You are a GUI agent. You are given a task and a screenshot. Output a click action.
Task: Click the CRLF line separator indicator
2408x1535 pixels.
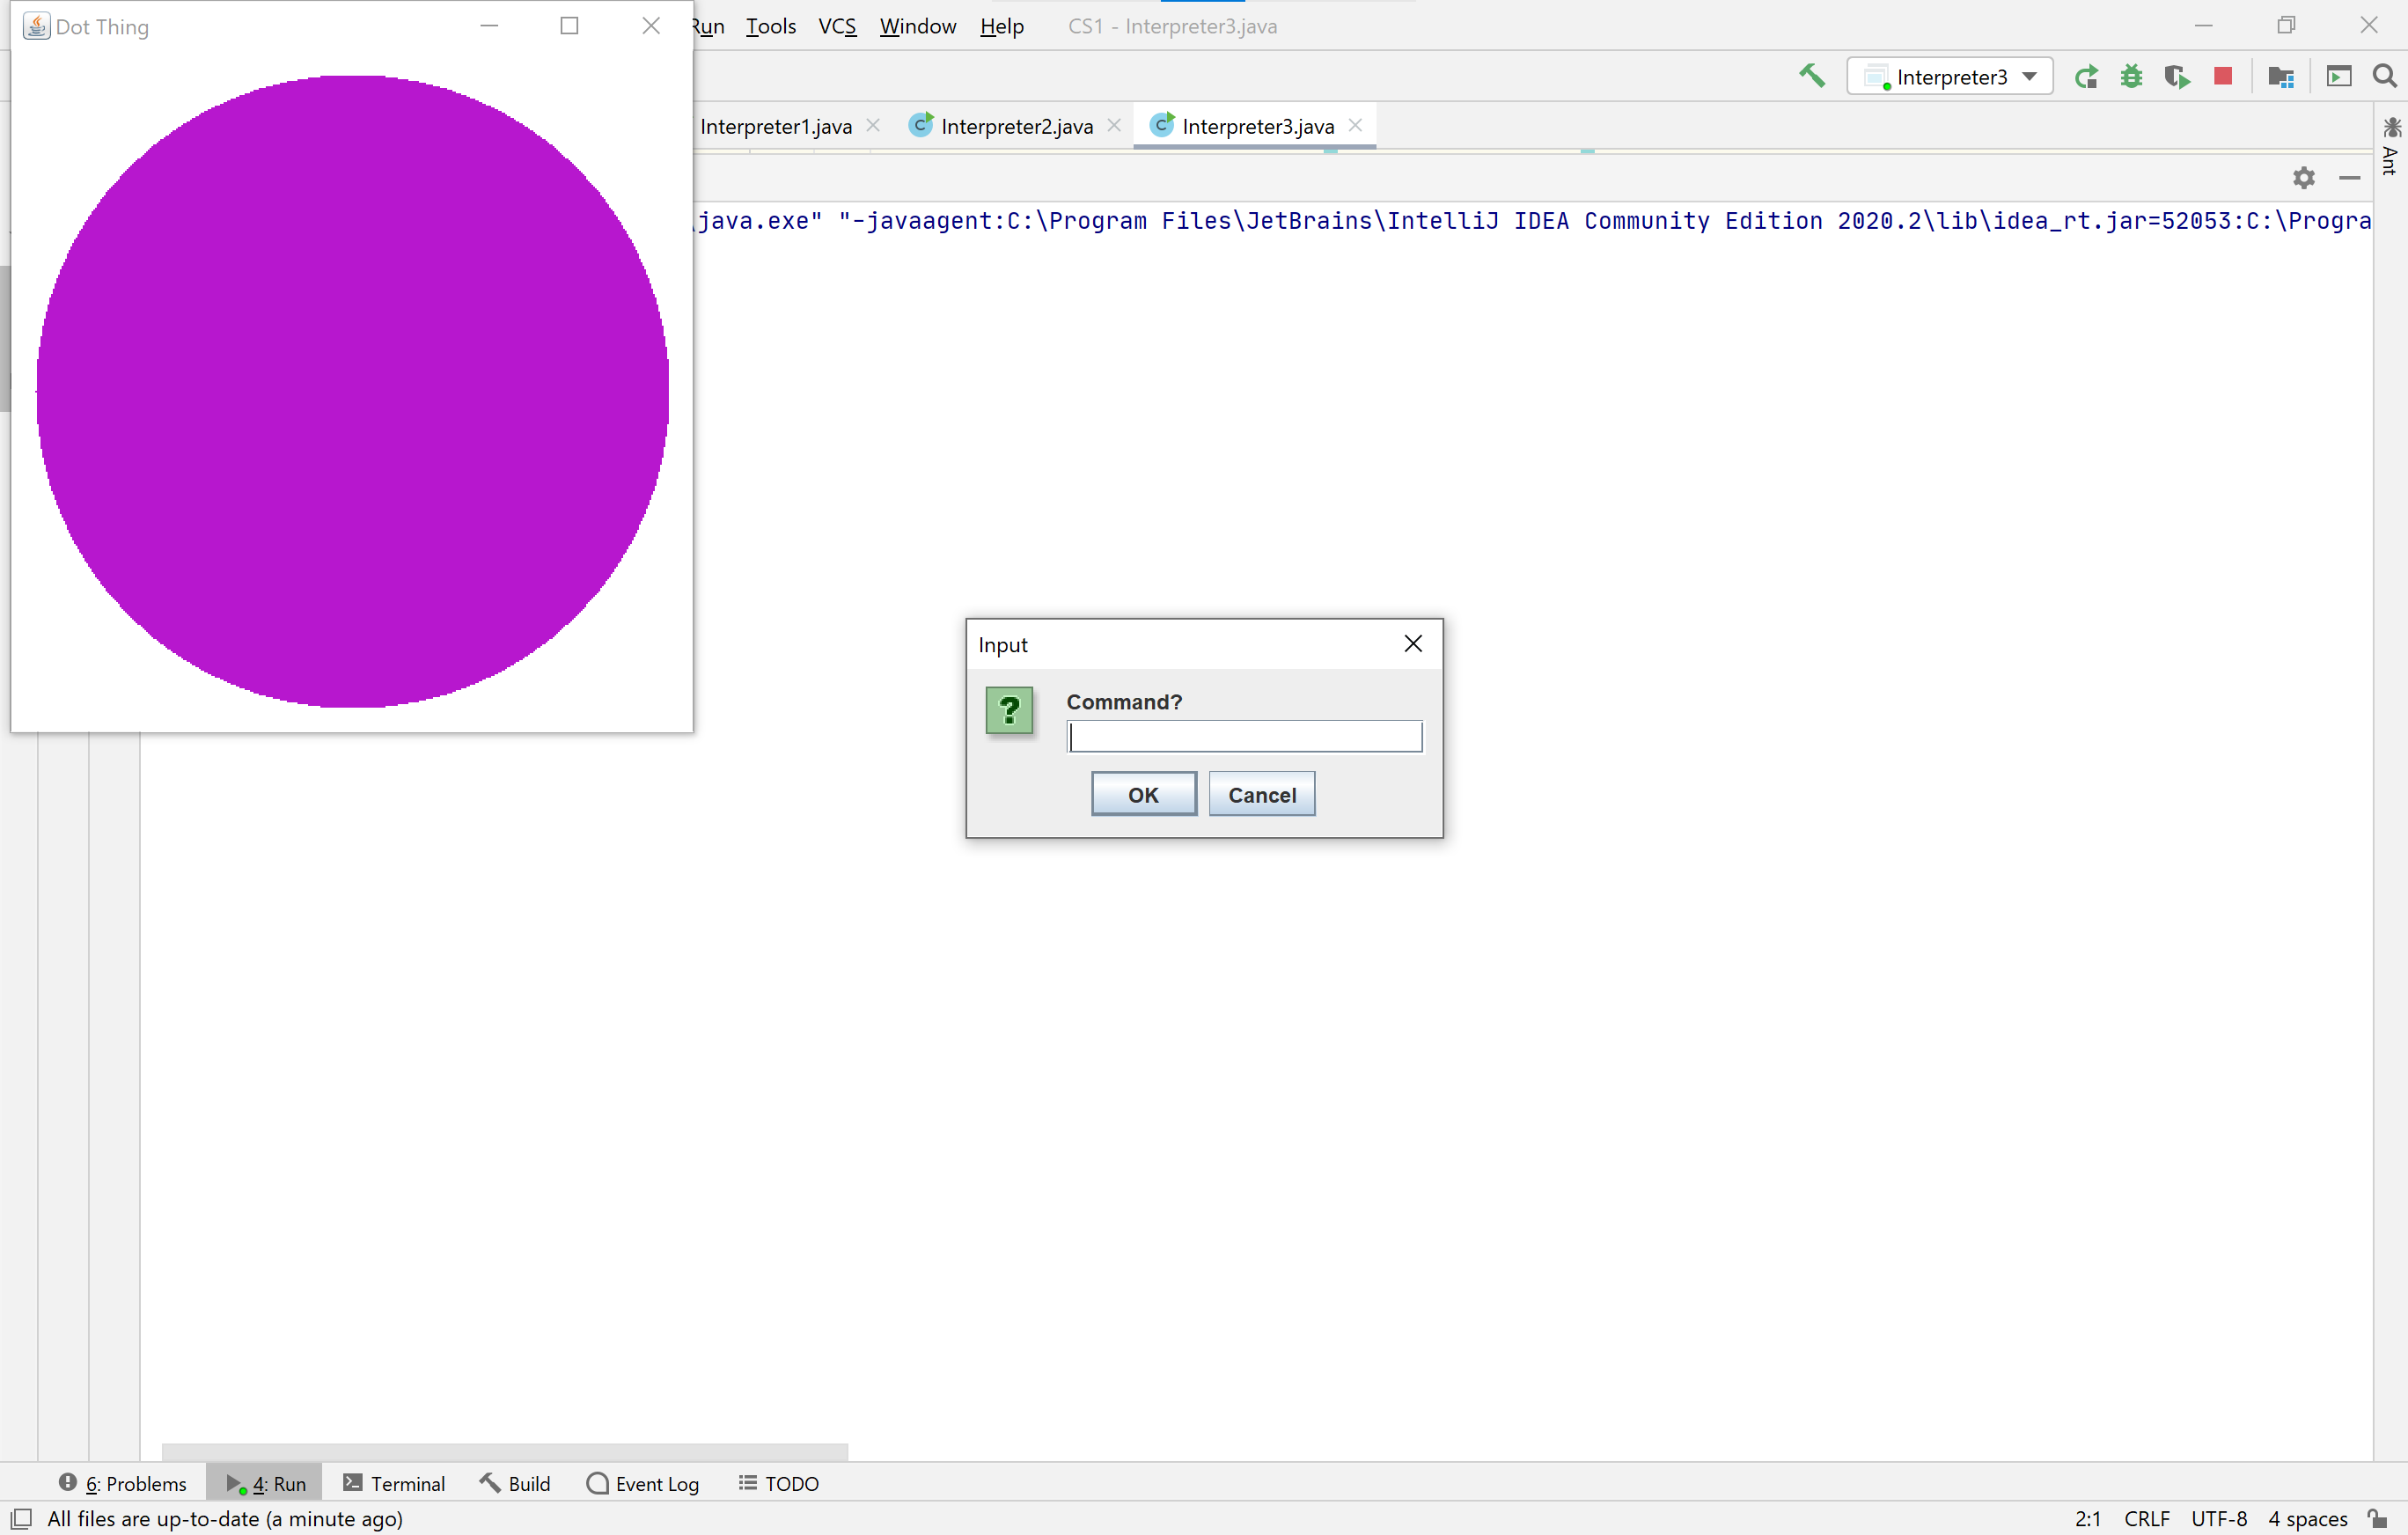pyautogui.click(x=2147, y=1518)
